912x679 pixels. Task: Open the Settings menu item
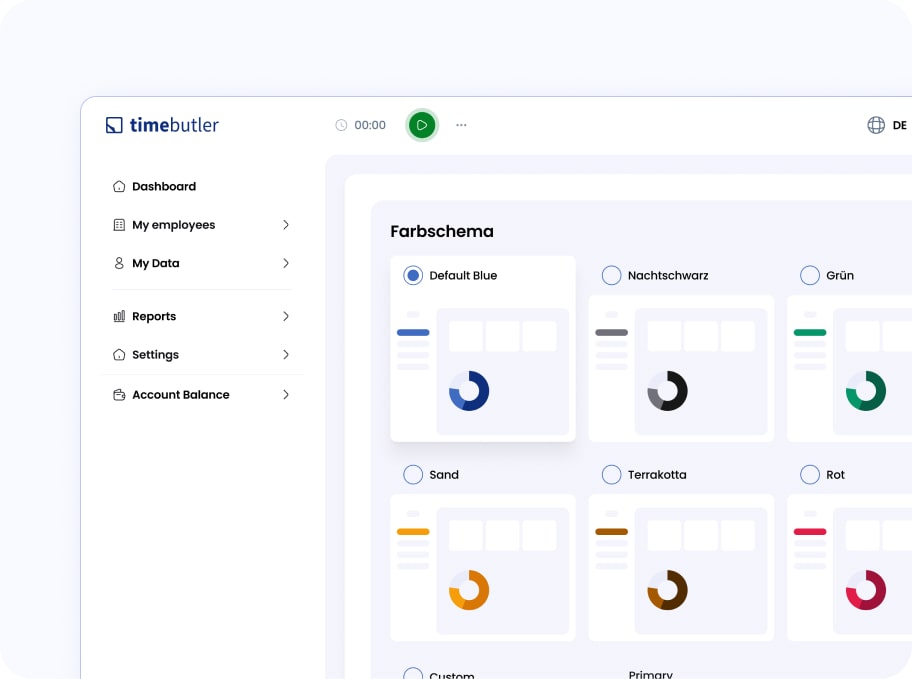[156, 355]
